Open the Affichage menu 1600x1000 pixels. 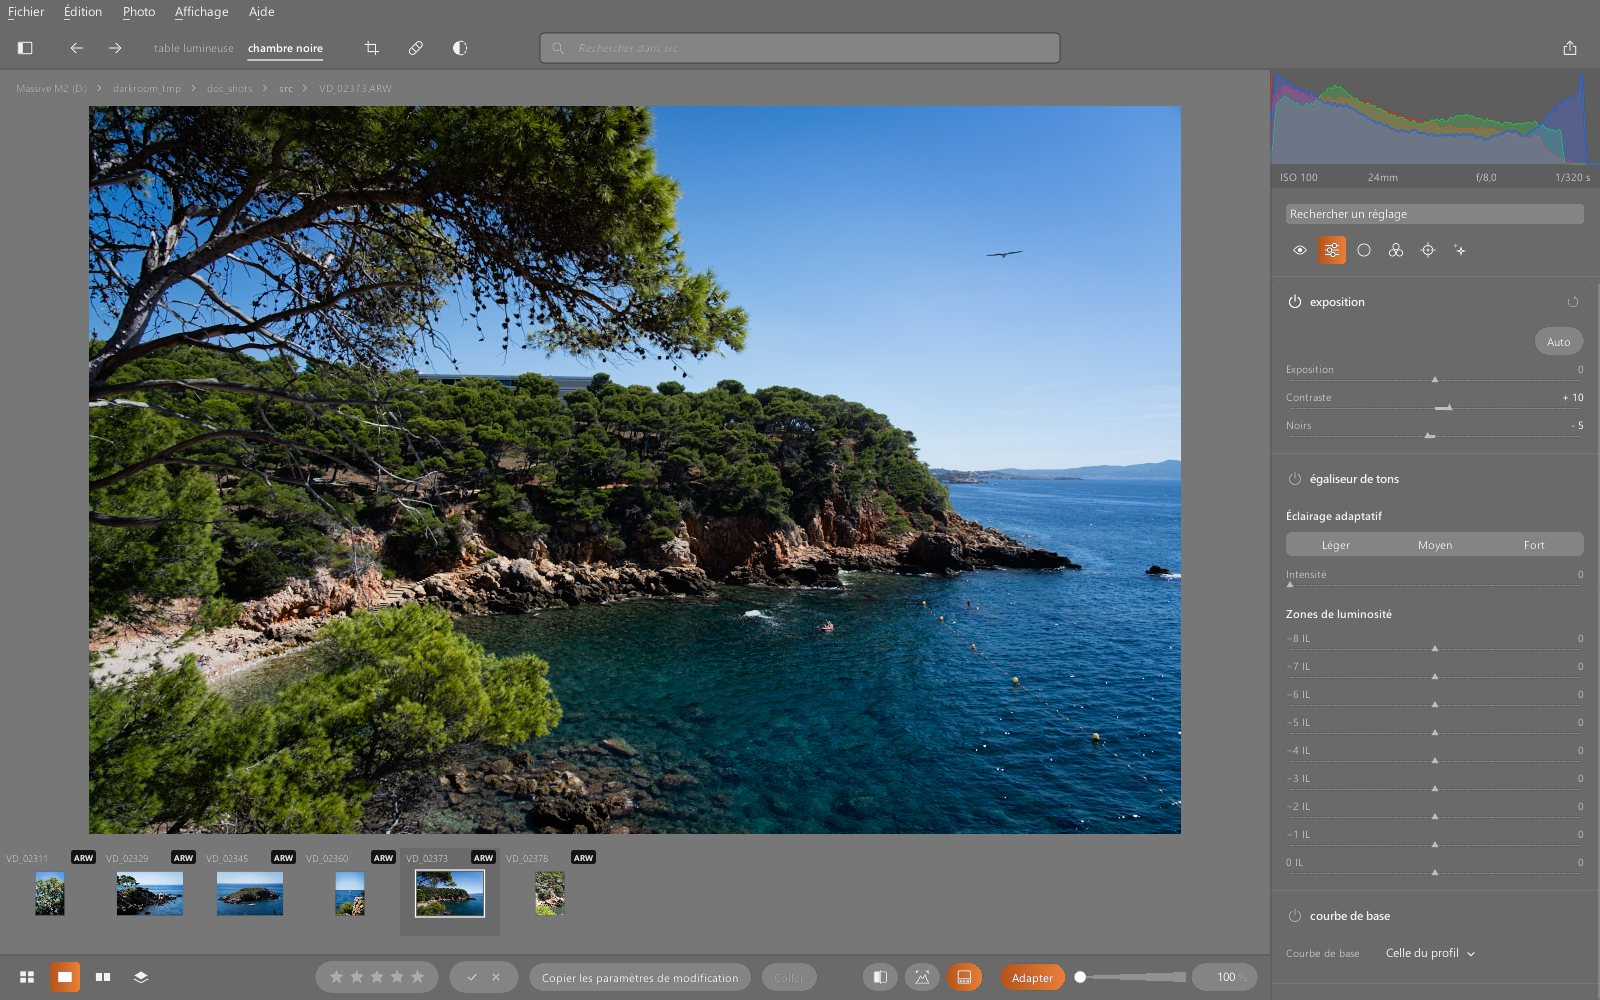pos(201,12)
